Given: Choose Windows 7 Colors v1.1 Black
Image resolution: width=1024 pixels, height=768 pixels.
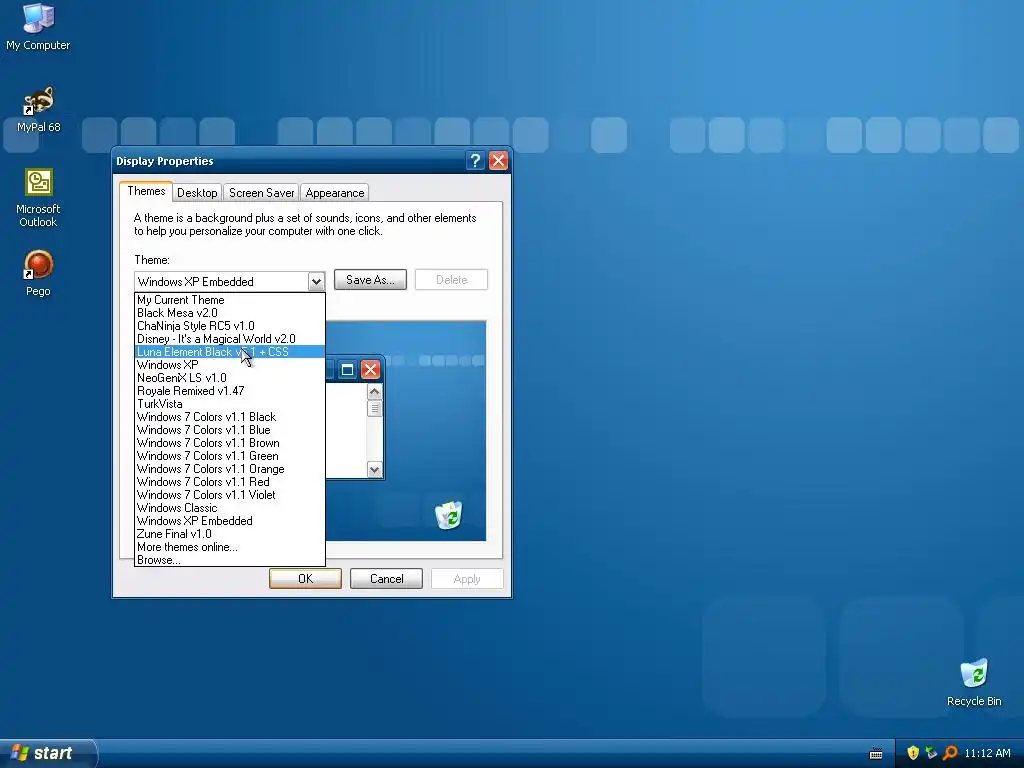Looking at the screenshot, I should tap(230, 417).
